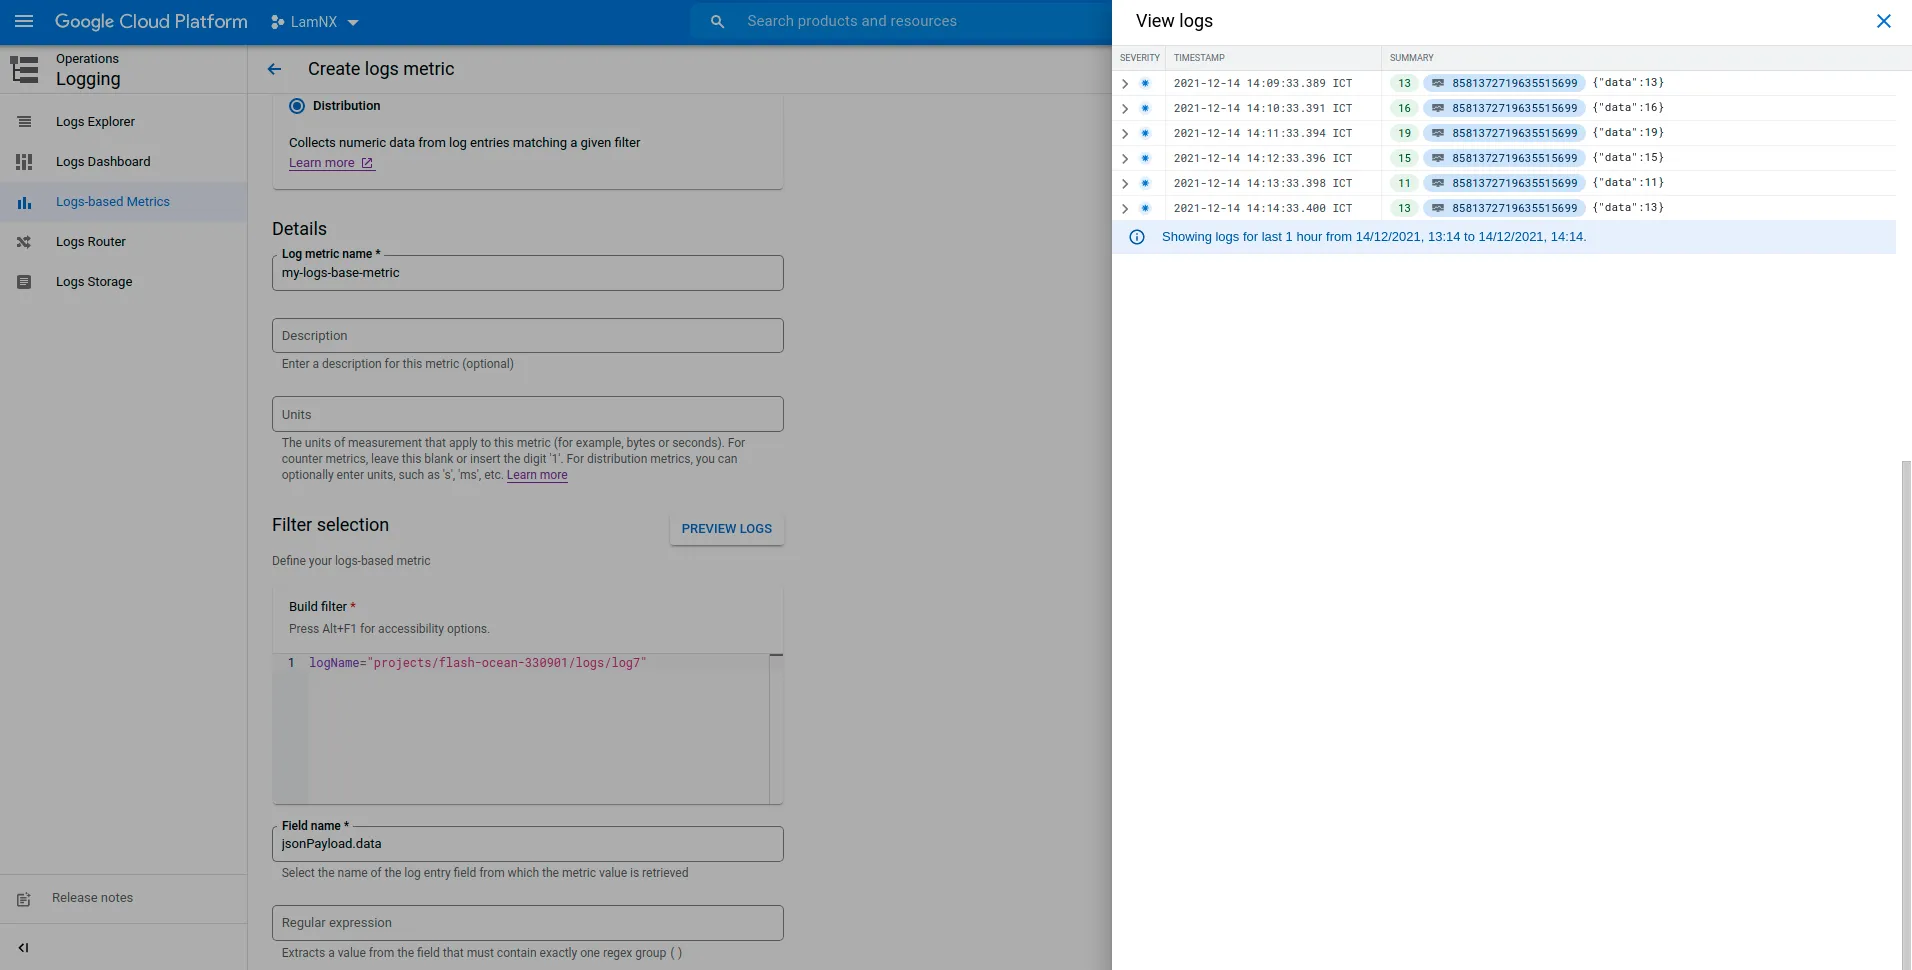Open Logs Storage from the sidebar
Screen dimensions: 1912x970
pyautogui.click(x=123, y=282)
